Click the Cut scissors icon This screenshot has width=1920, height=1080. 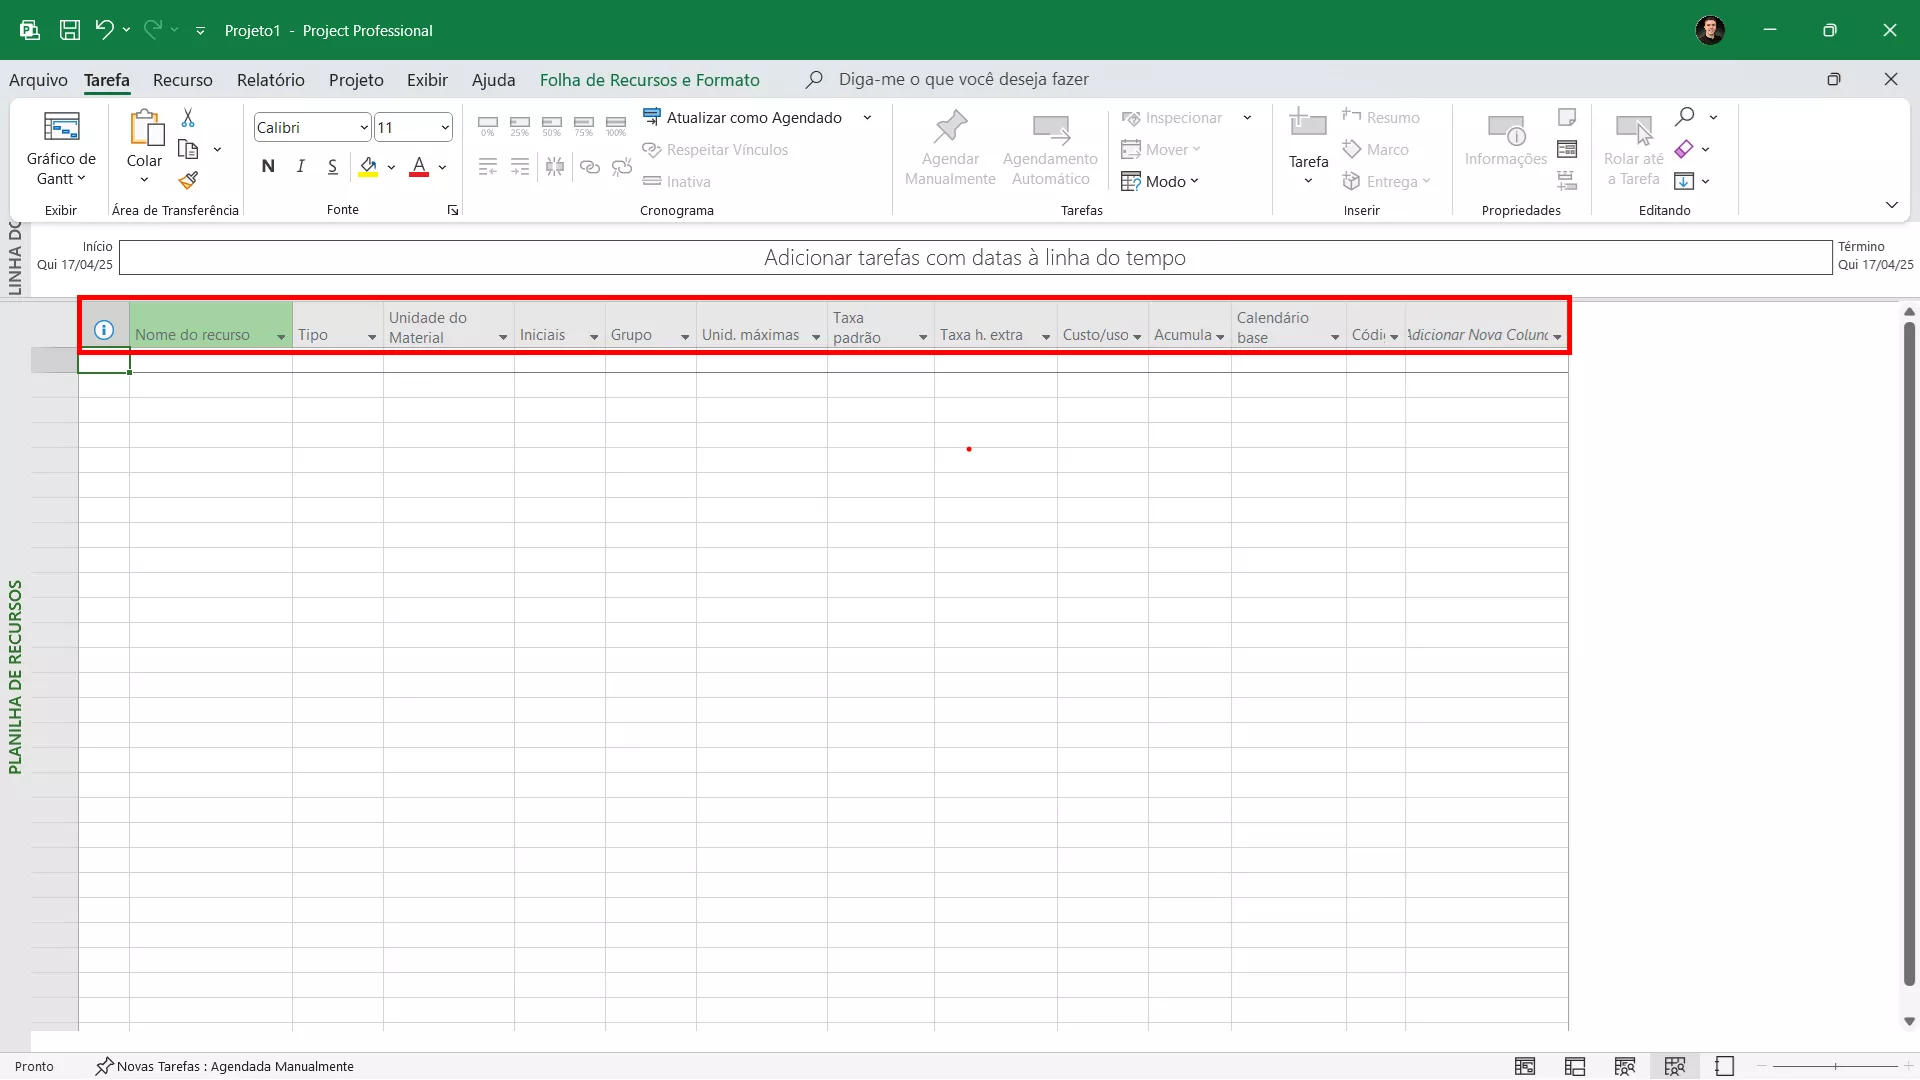[188, 118]
